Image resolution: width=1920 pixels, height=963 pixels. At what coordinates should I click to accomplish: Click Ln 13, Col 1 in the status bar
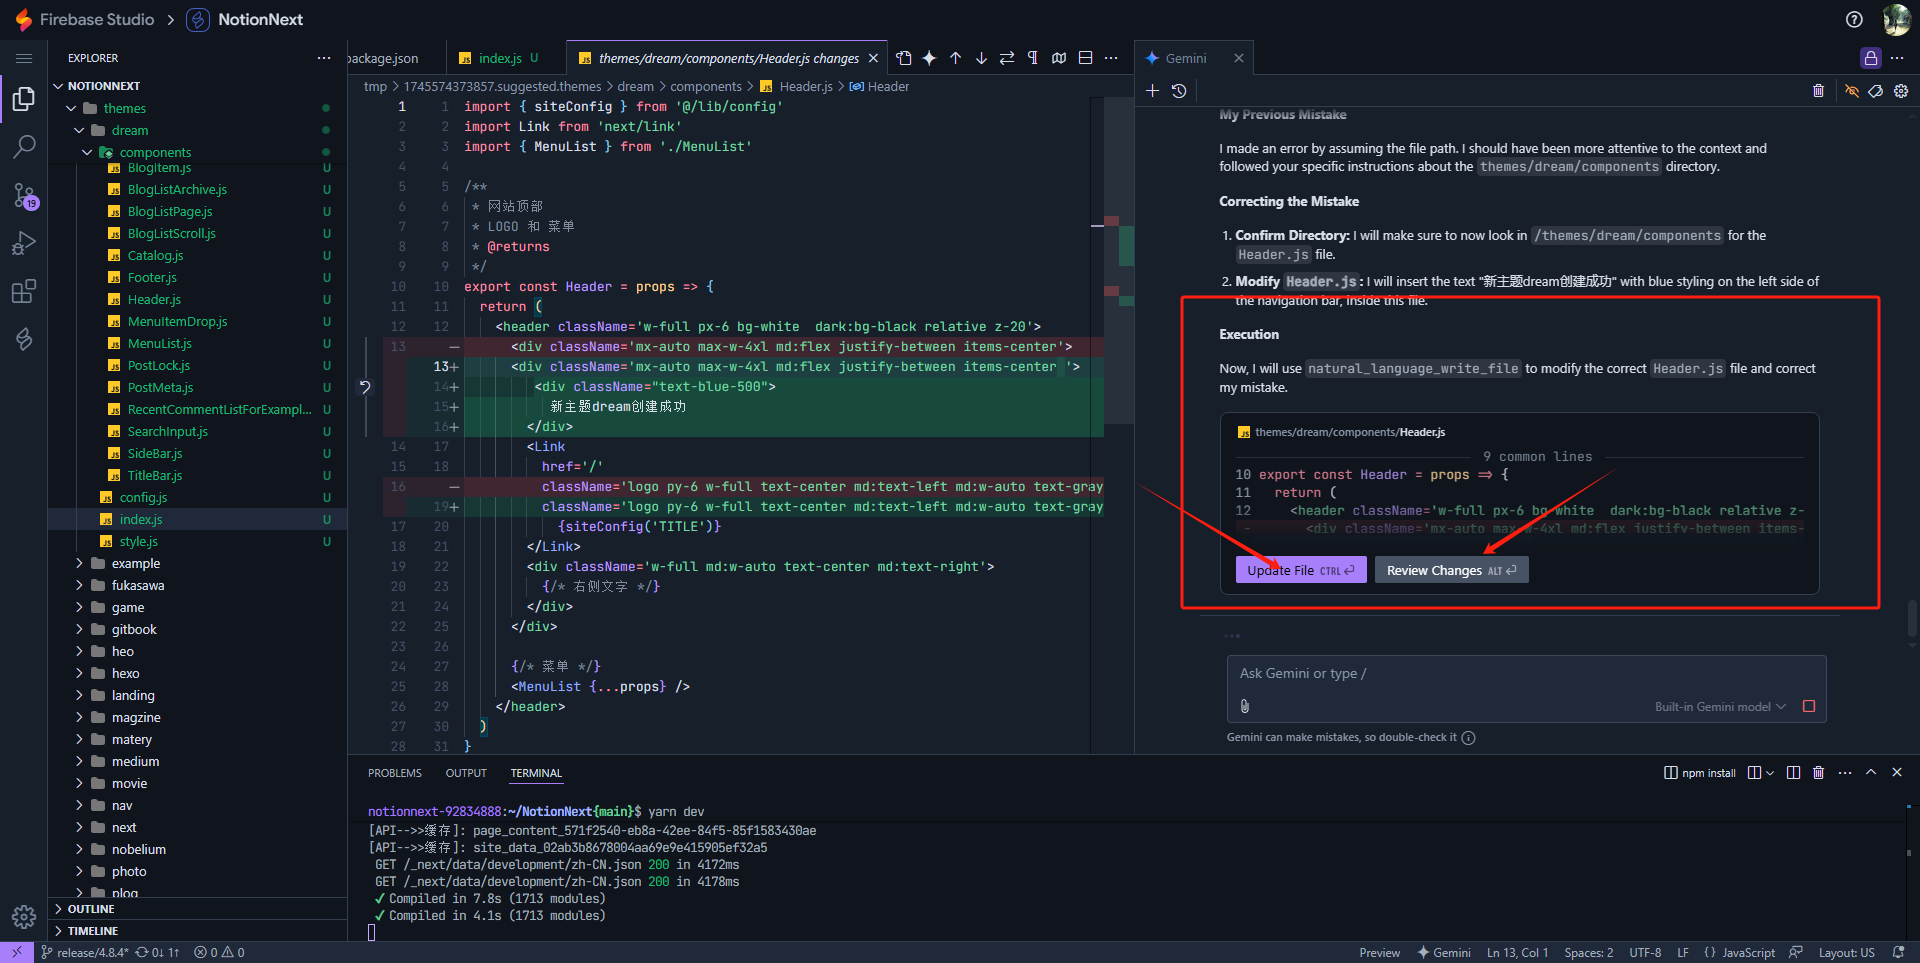[x=1517, y=953]
